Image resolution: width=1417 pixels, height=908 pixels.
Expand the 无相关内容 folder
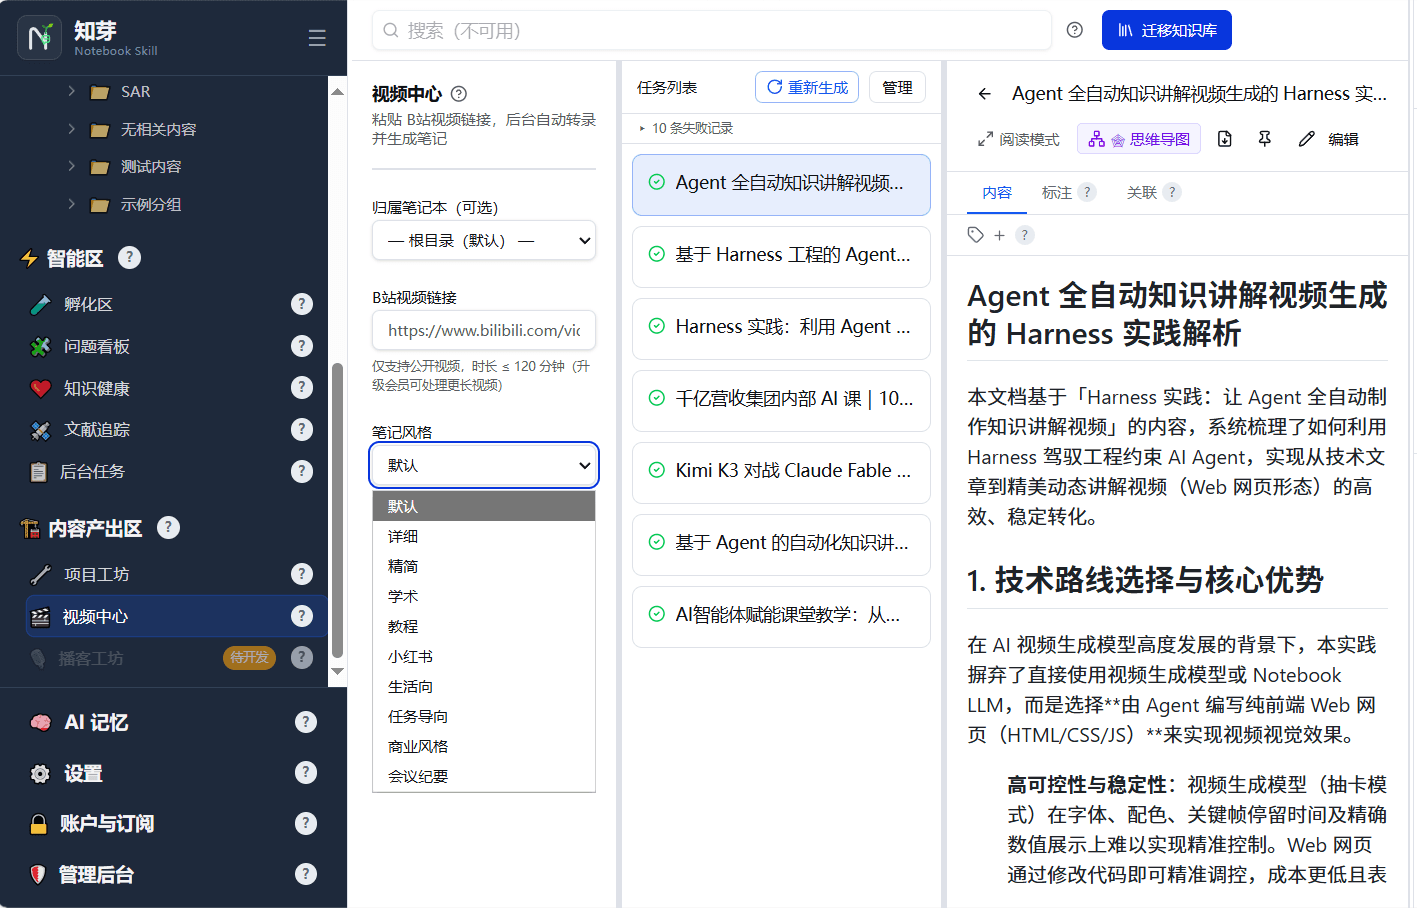pos(71,129)
